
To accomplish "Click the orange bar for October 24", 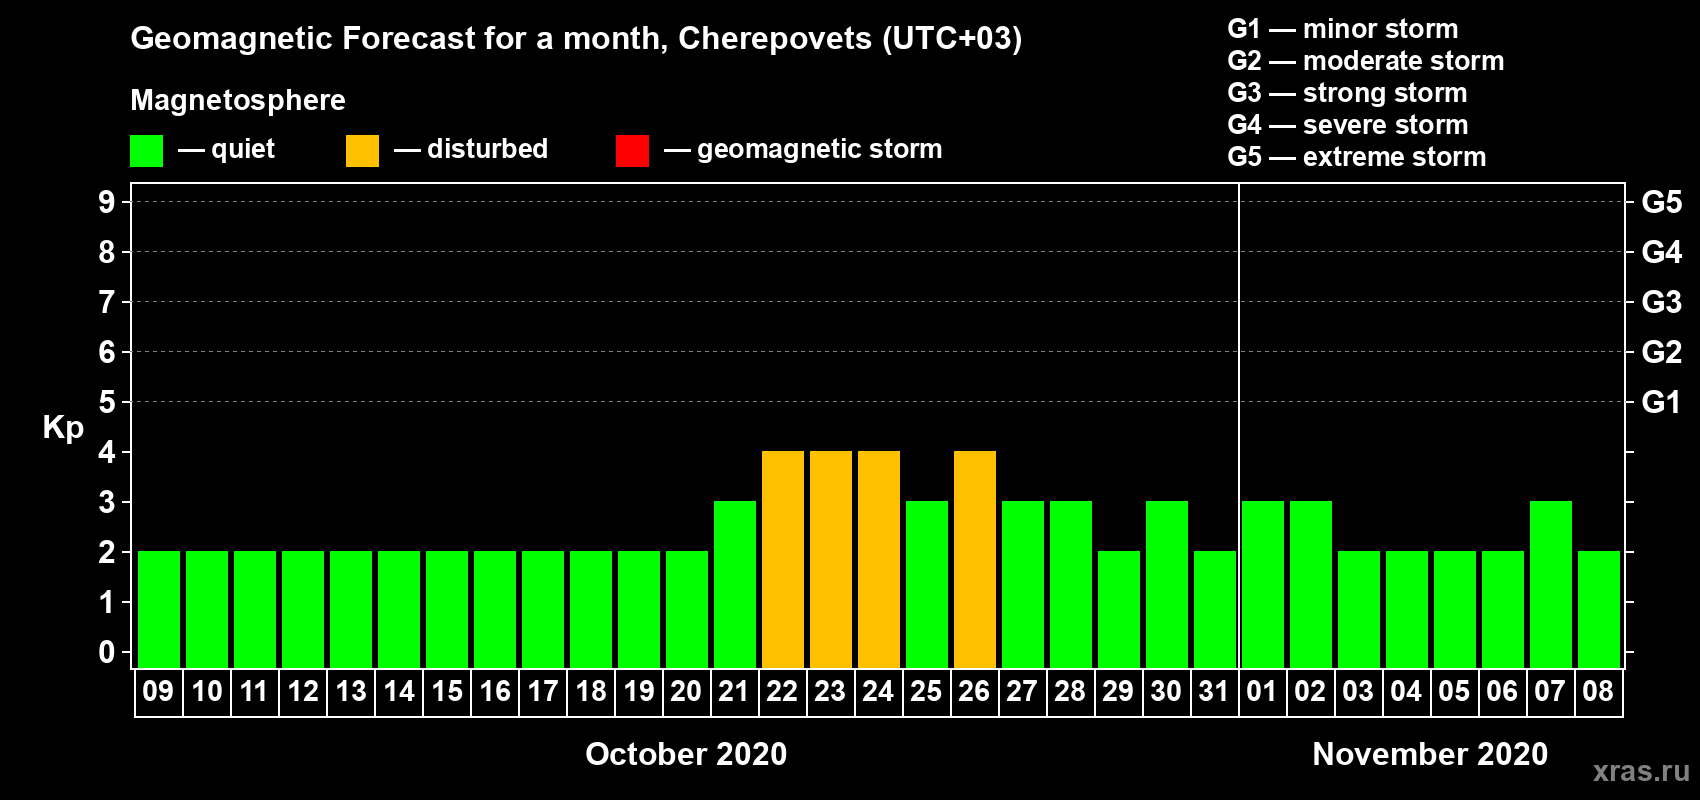I will 879,559.
